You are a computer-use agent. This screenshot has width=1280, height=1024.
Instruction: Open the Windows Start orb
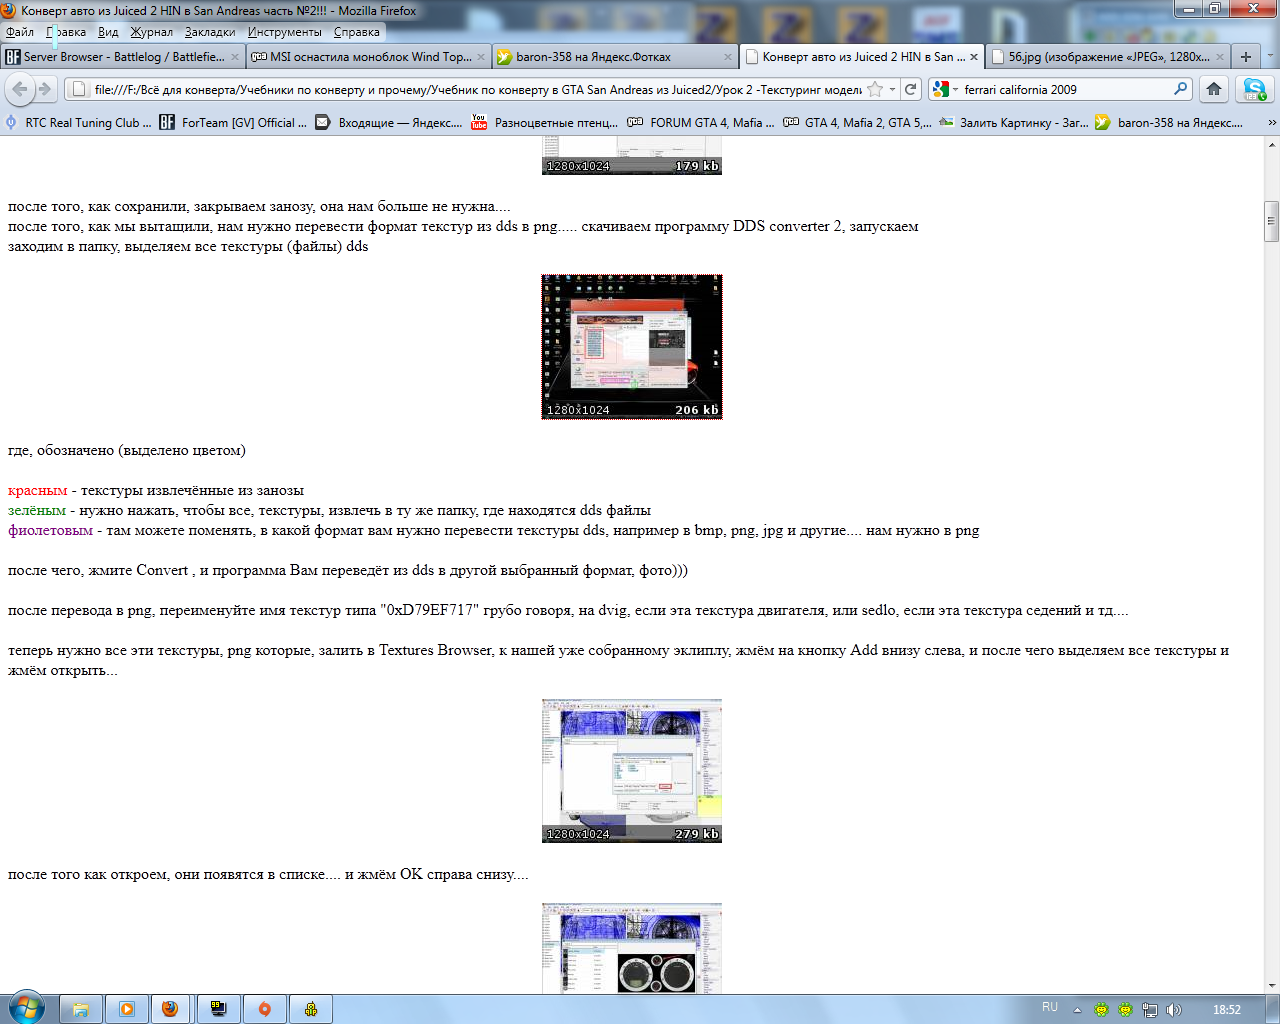point(26,1008)
